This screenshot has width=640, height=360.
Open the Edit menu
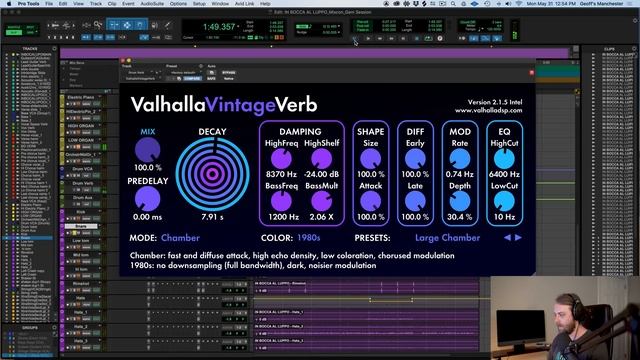coord(63,4)
